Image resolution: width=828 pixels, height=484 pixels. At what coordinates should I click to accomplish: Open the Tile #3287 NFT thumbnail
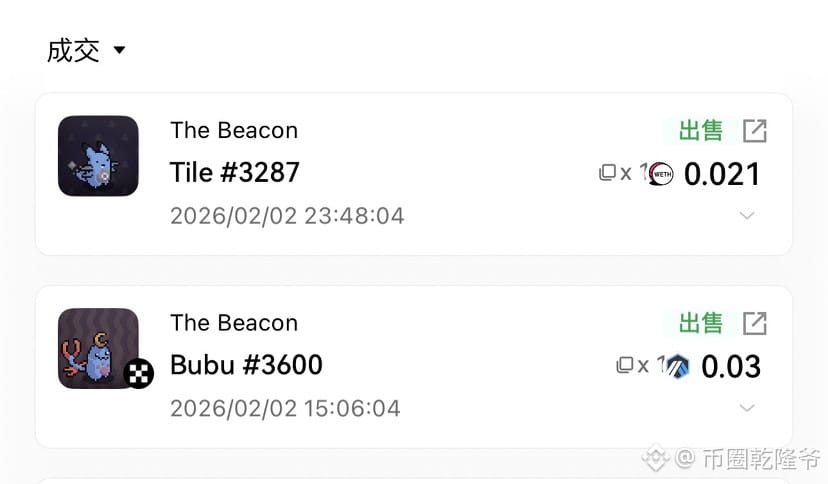[98, 156]
